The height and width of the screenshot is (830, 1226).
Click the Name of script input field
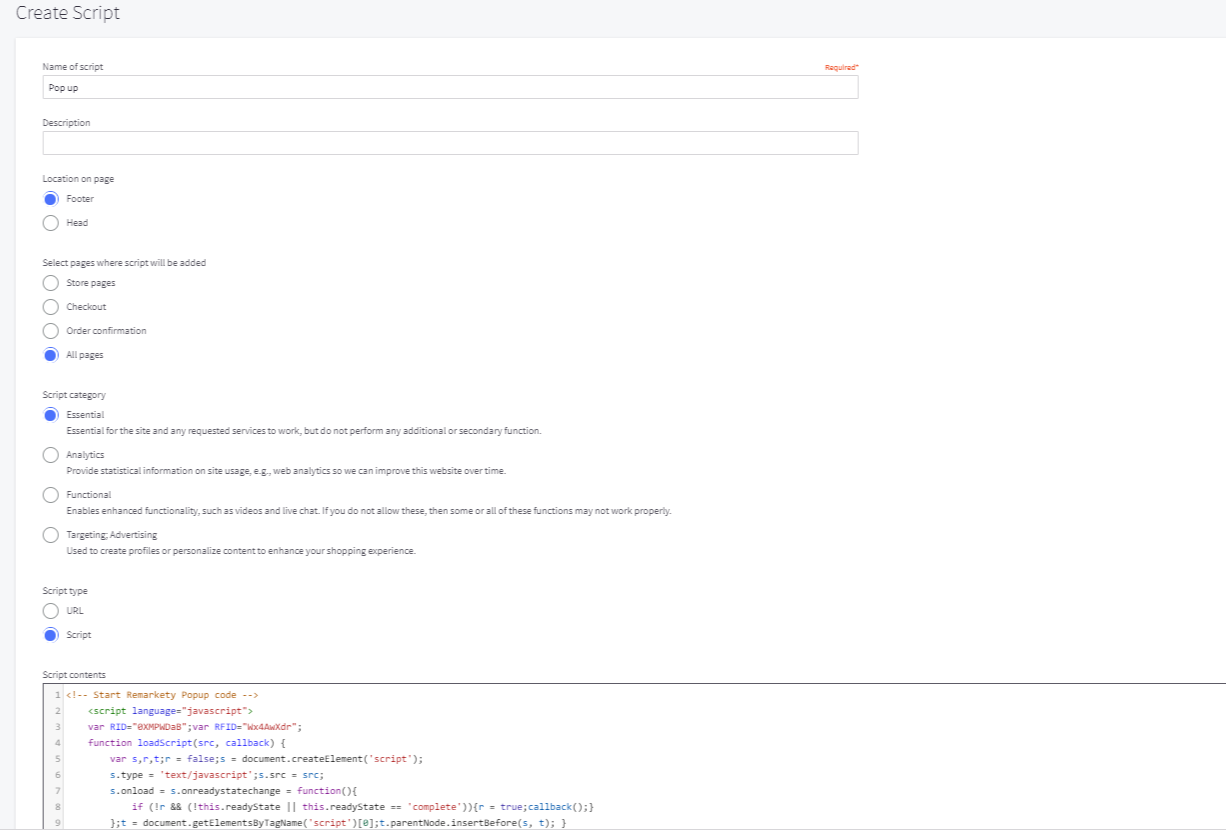[450, 87]
